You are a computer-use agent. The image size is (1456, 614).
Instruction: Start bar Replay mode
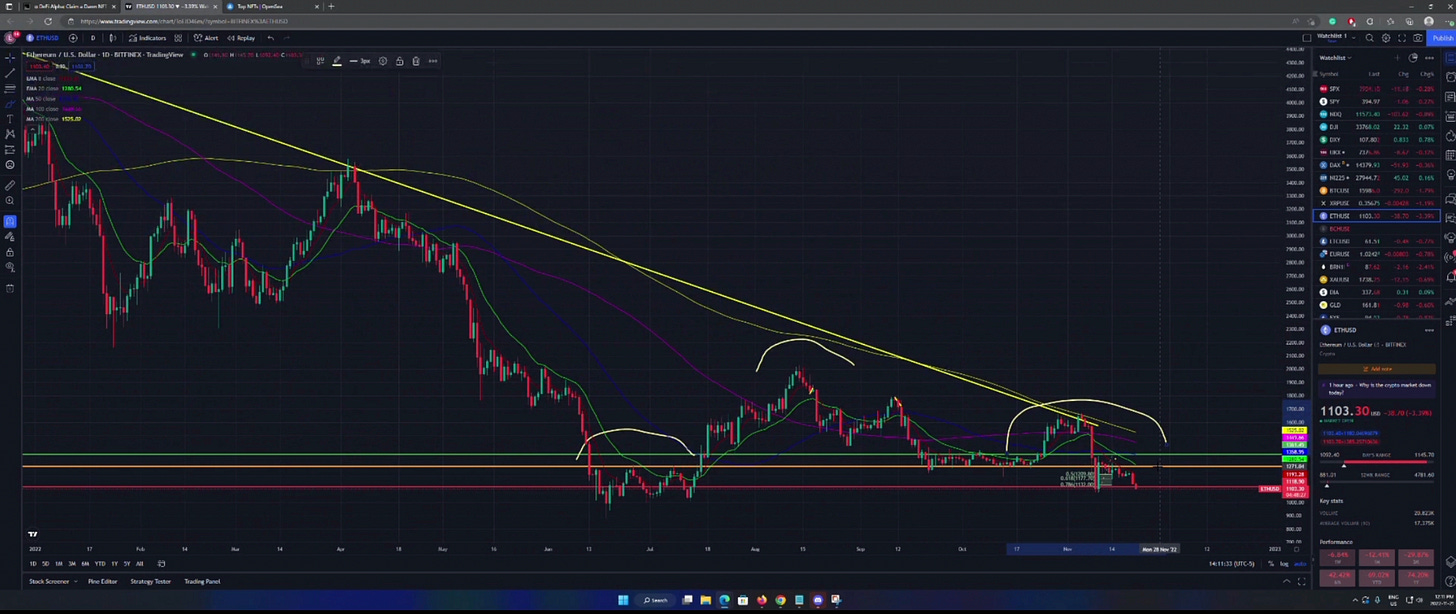tap(241, 38)
